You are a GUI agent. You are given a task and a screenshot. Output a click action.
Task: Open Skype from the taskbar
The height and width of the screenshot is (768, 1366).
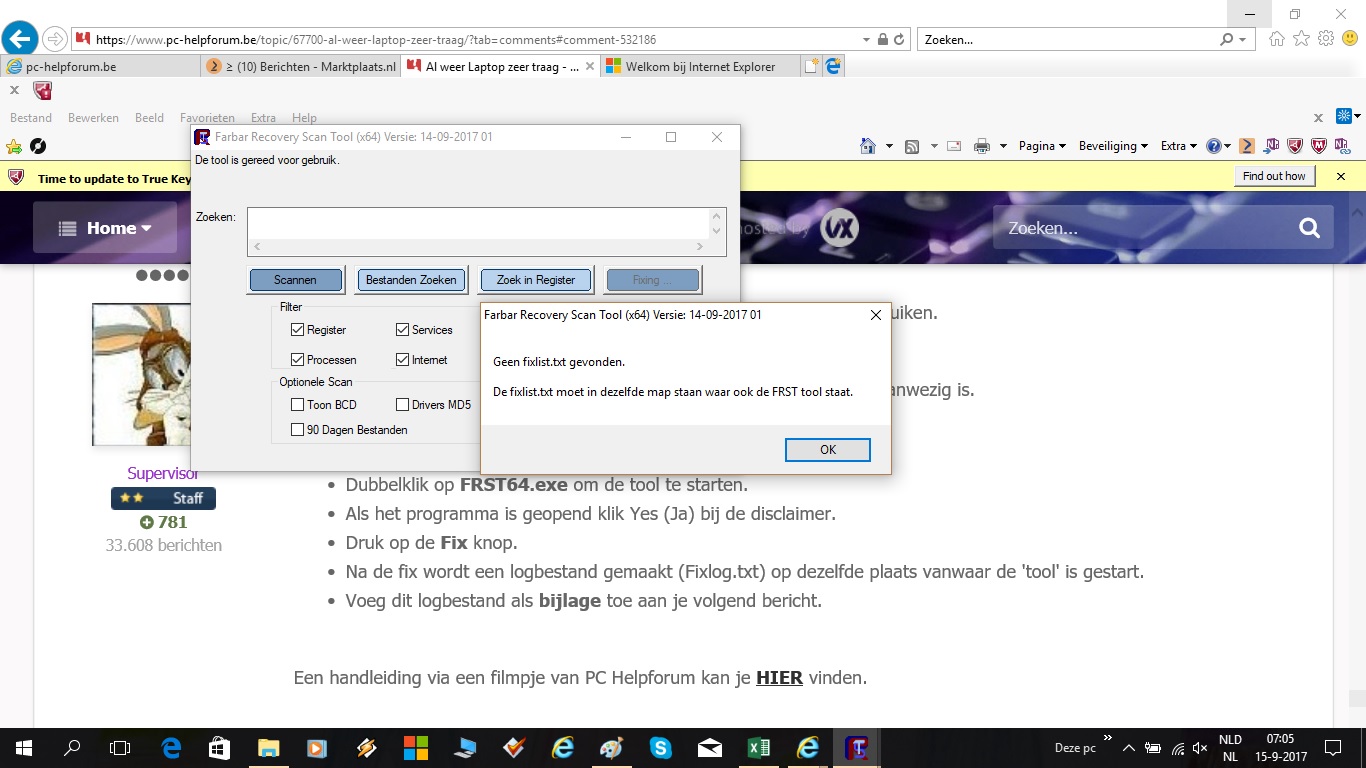(660, 747)
